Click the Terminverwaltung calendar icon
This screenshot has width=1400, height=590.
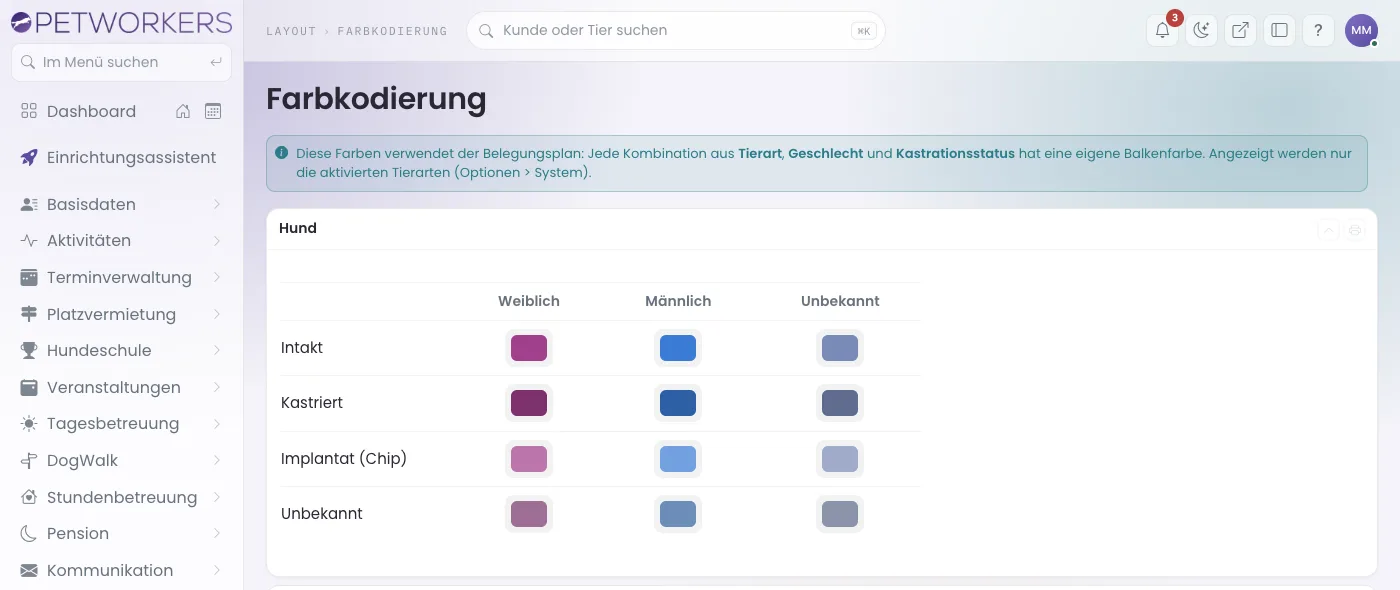click(x=29, y=277)
